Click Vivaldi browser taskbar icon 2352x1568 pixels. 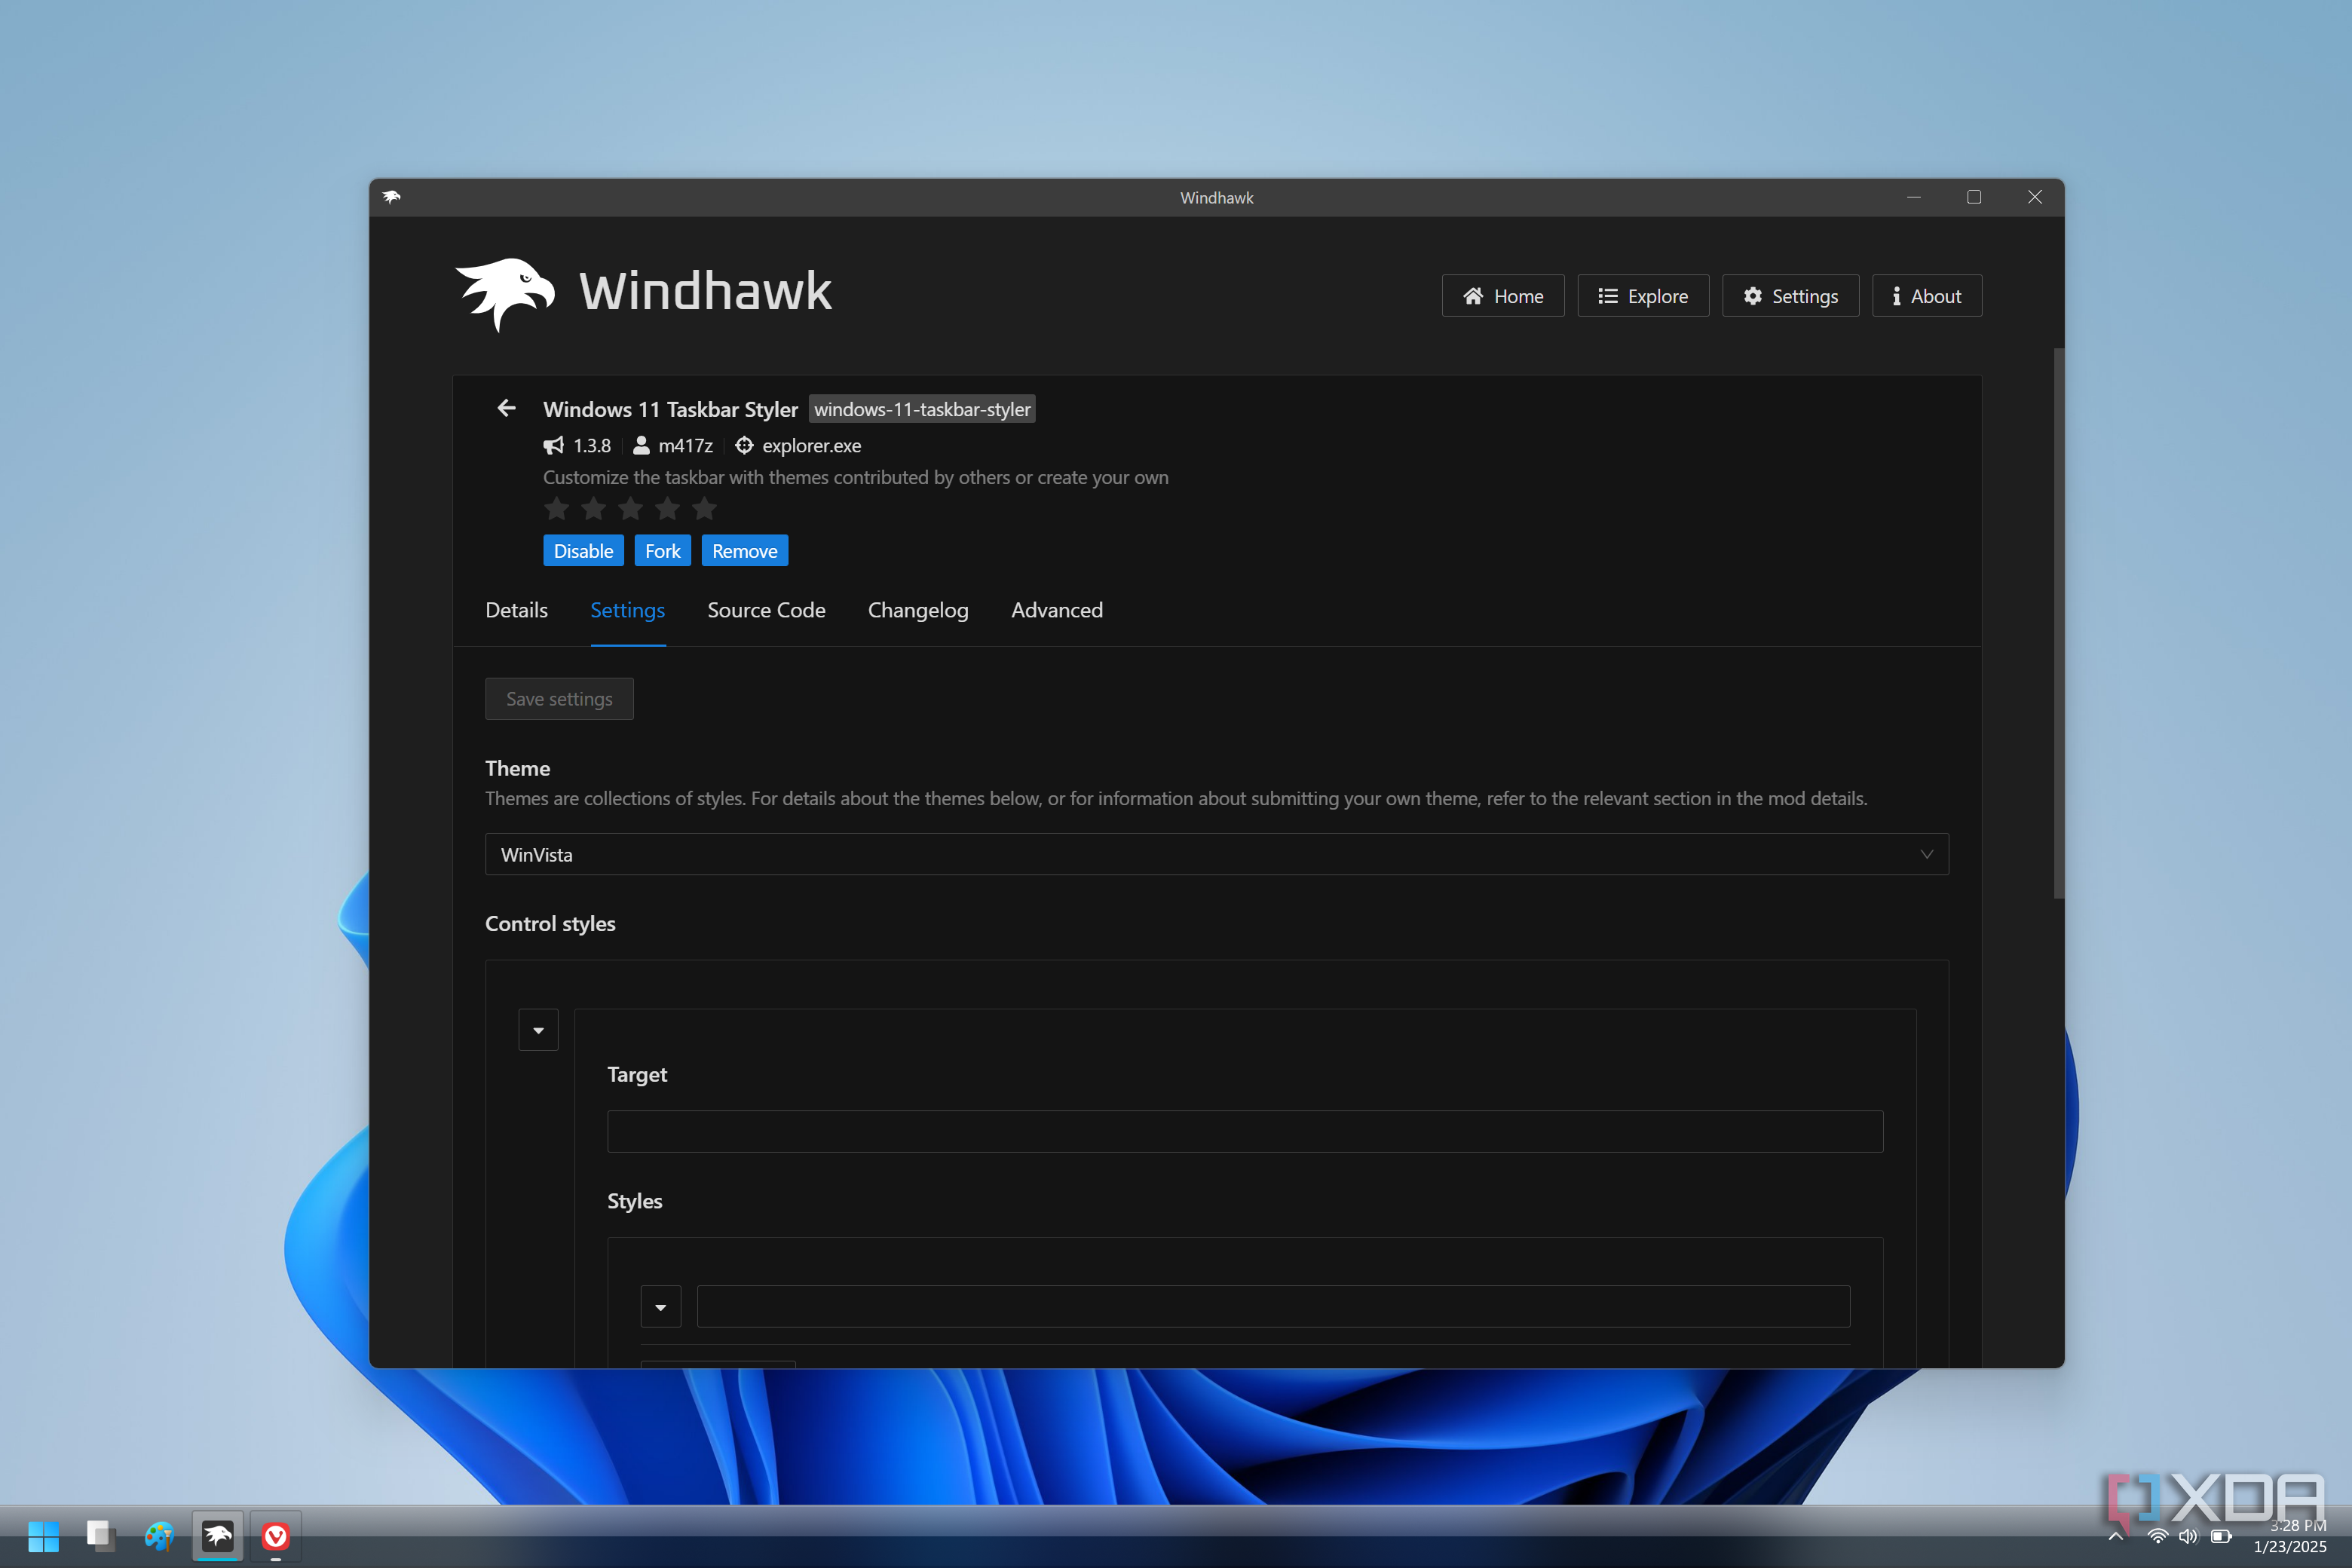point(276,1535)
